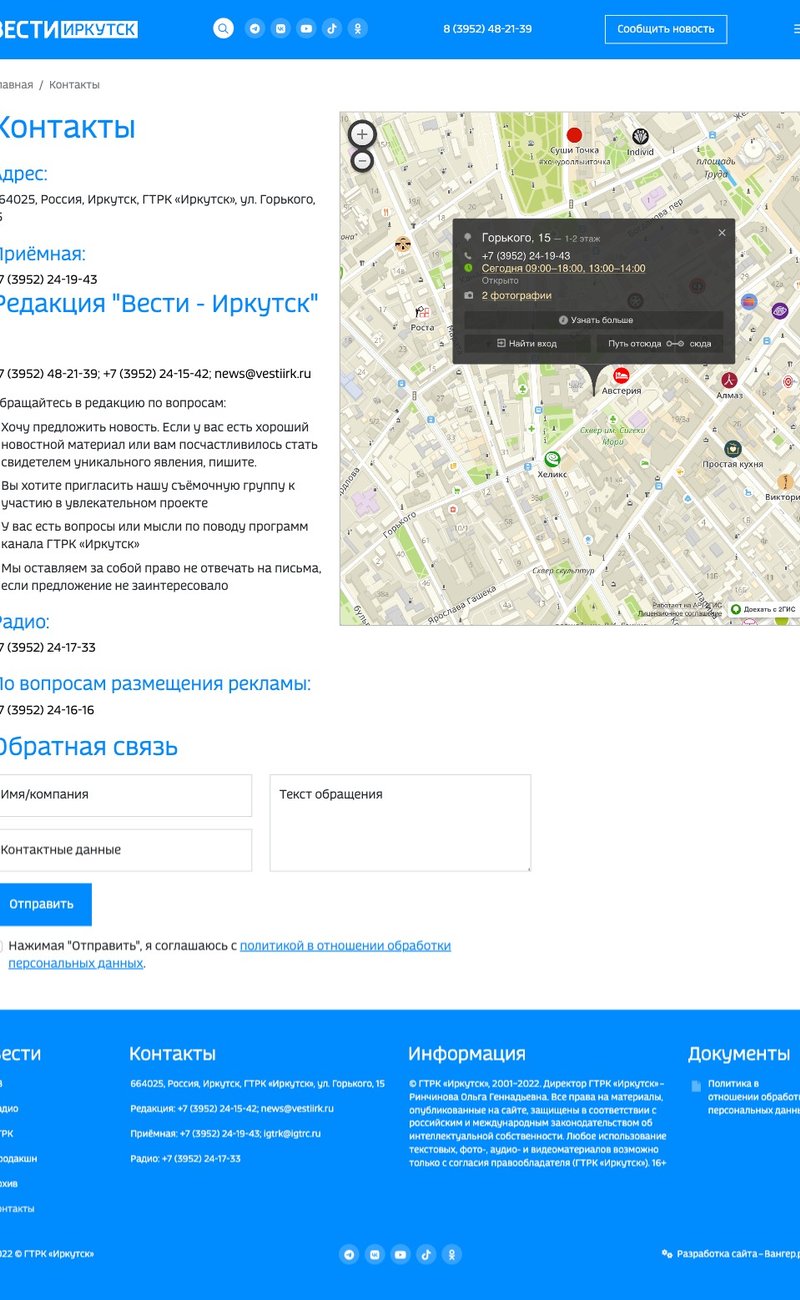
Task: Open Telegram icon in the header
Action: [x=255, y=29]
